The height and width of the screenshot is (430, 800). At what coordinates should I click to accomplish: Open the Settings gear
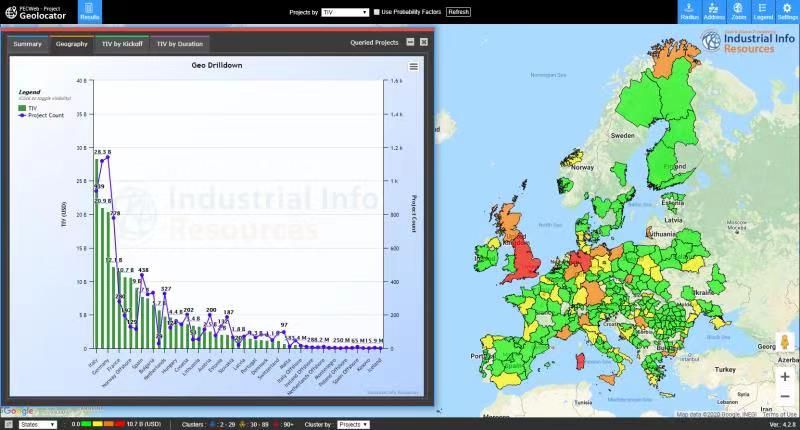coord(787,12)
